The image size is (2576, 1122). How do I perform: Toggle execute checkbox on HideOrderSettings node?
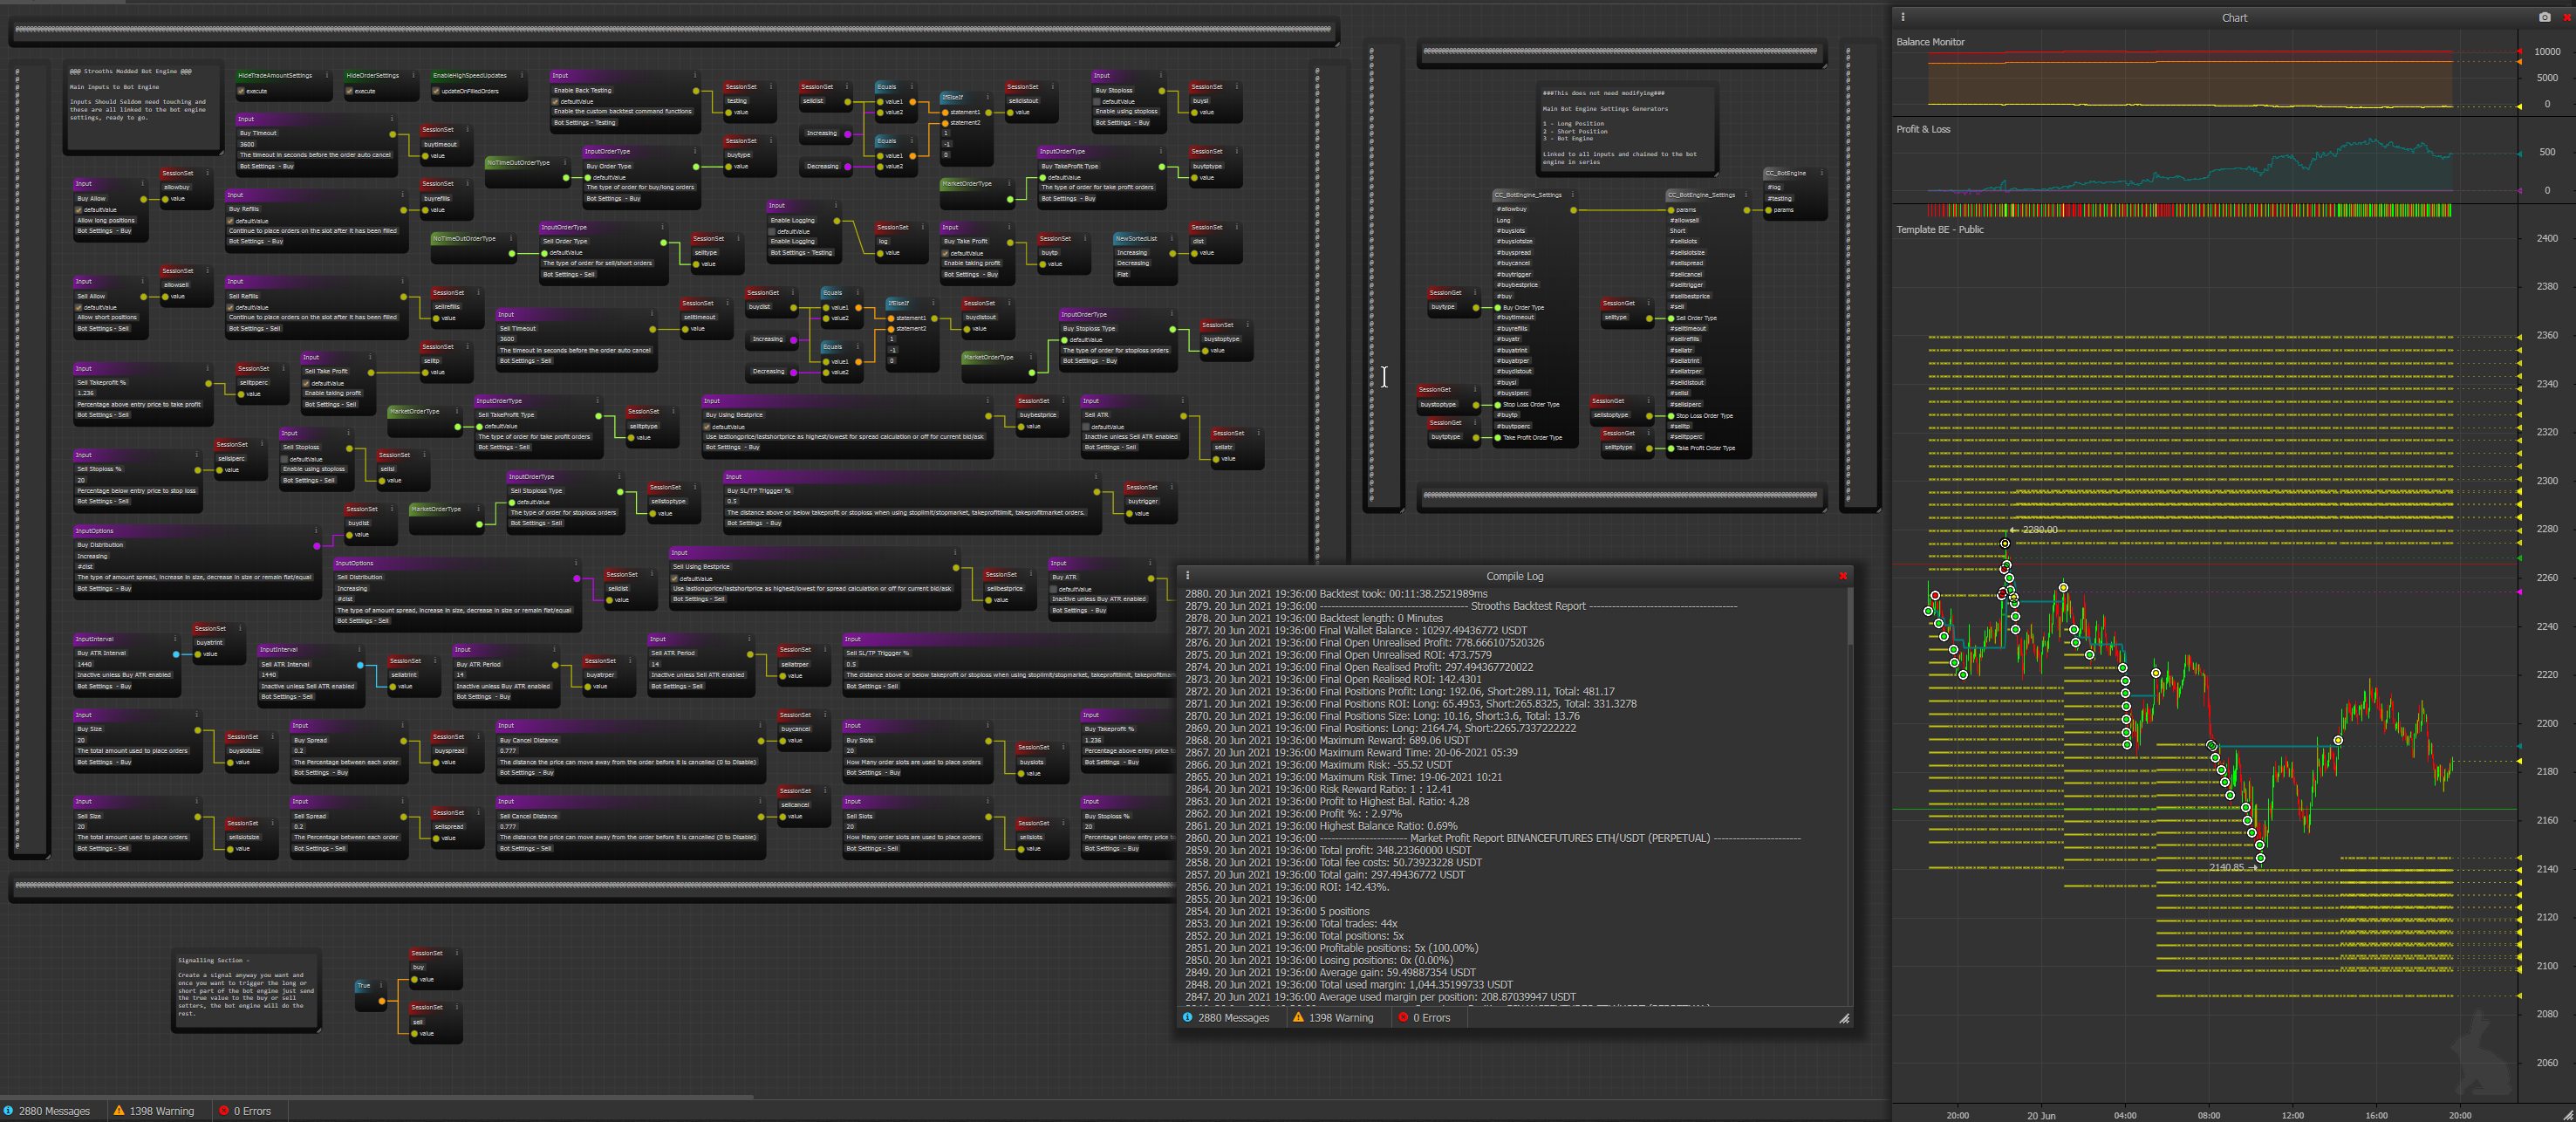tap(349, 91)
